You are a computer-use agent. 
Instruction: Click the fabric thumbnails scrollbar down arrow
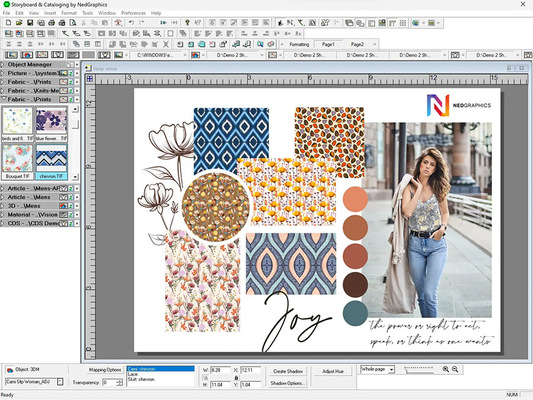(x=75, y=177)
